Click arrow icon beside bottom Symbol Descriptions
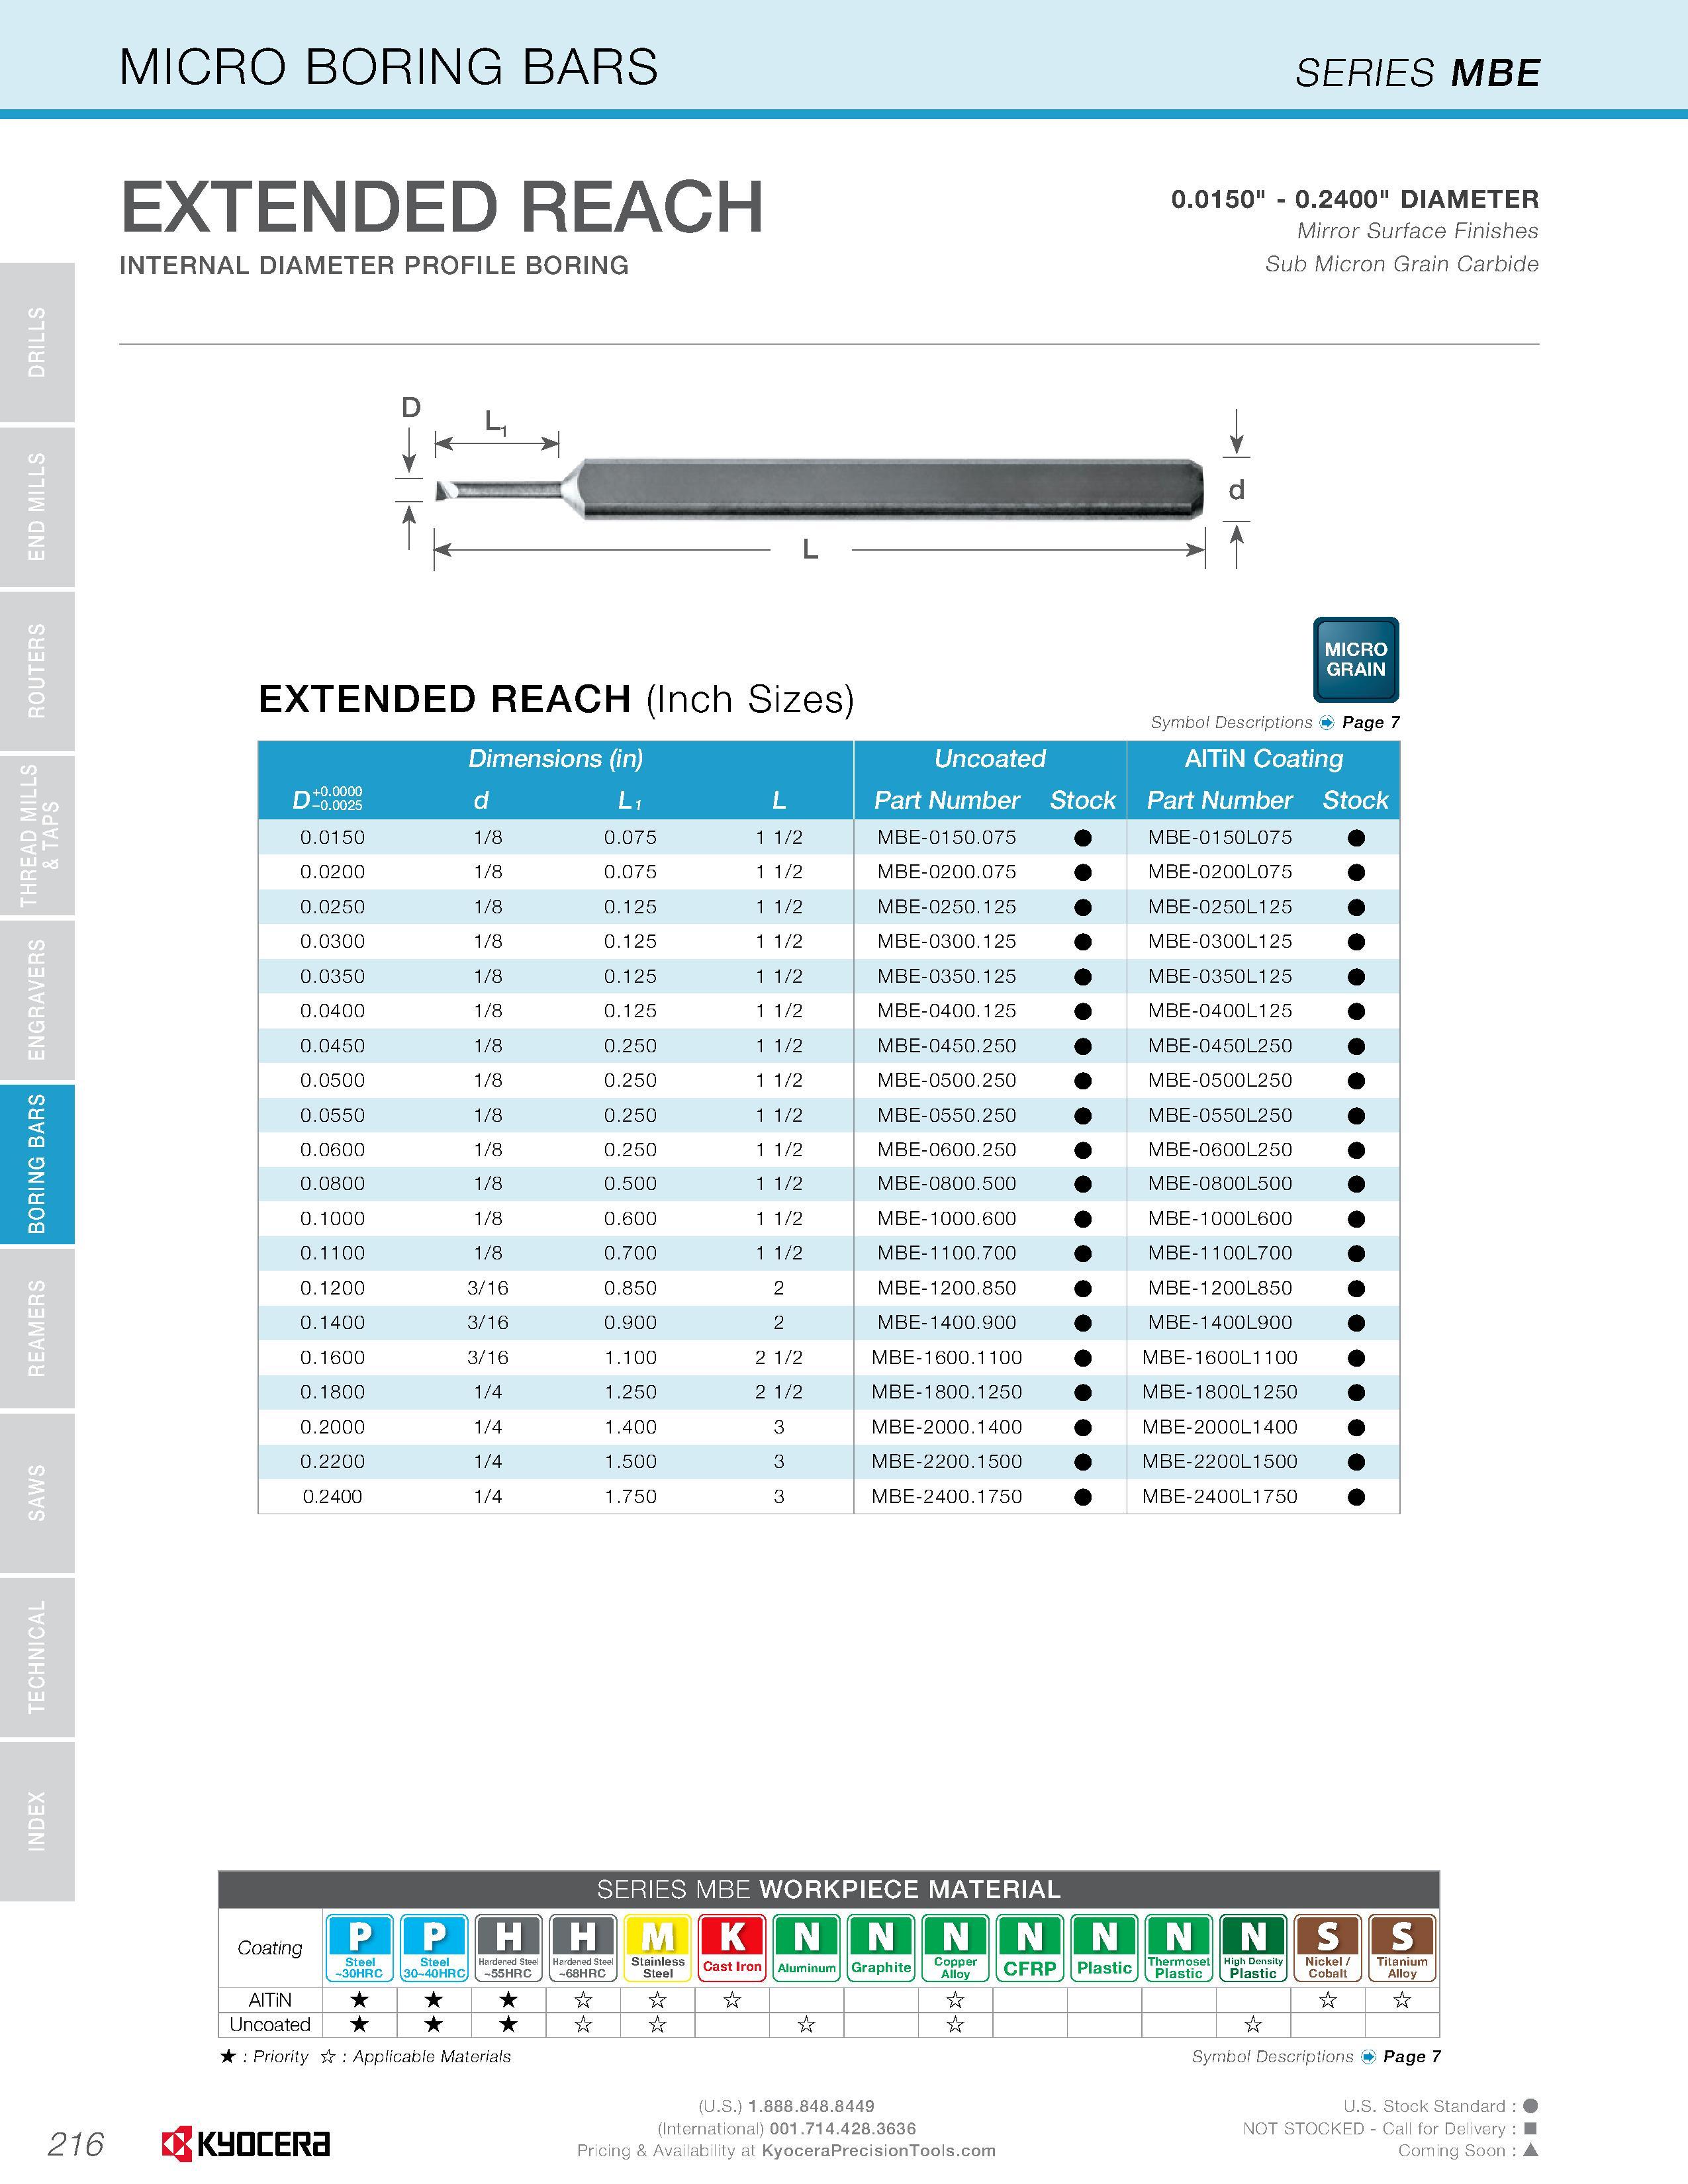The width and height of the screenshot is (1688, 2184). (x=1368, y=2057)
